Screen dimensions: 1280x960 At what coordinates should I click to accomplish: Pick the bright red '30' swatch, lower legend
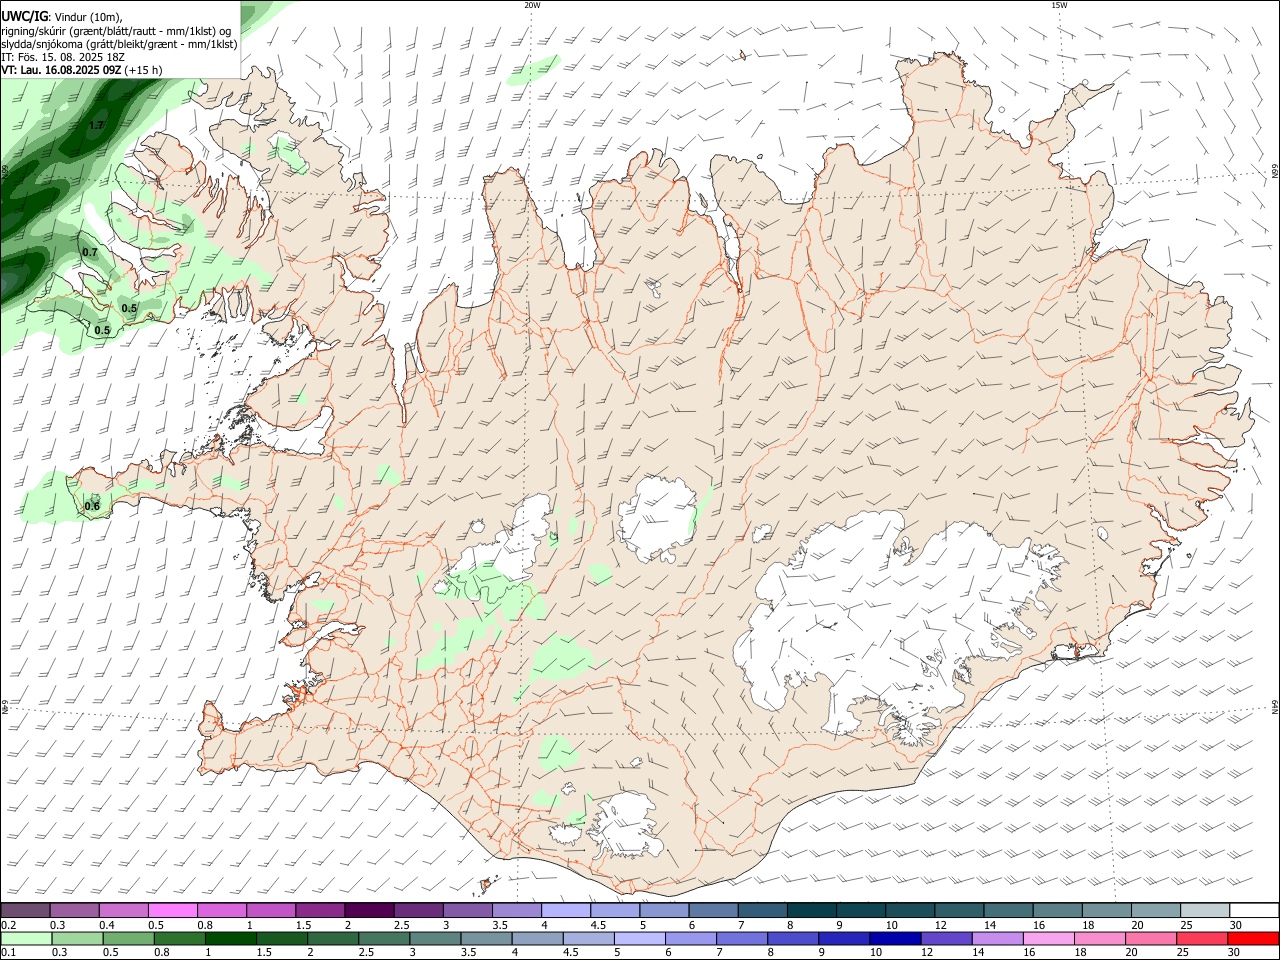(1252, 939)
